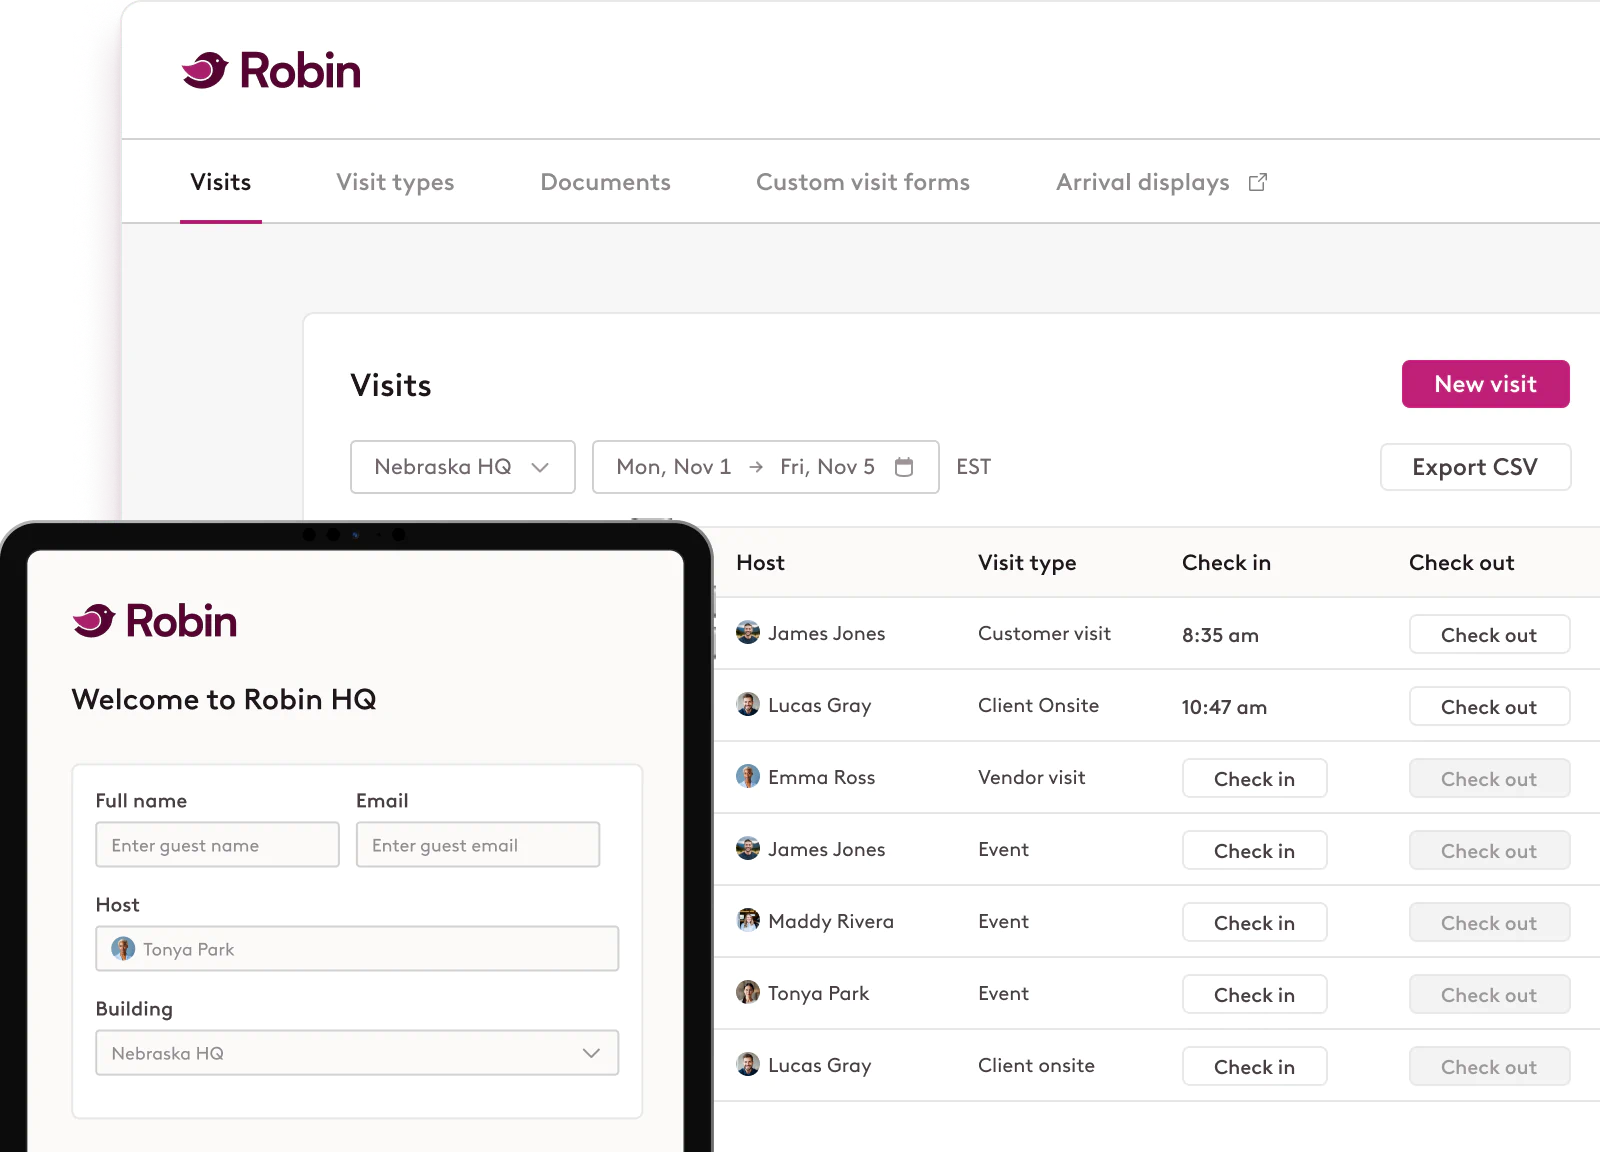This screenshot has width=1600, height=1152.
Task: Click Vendor visit type text
Action: [1031, 777]
